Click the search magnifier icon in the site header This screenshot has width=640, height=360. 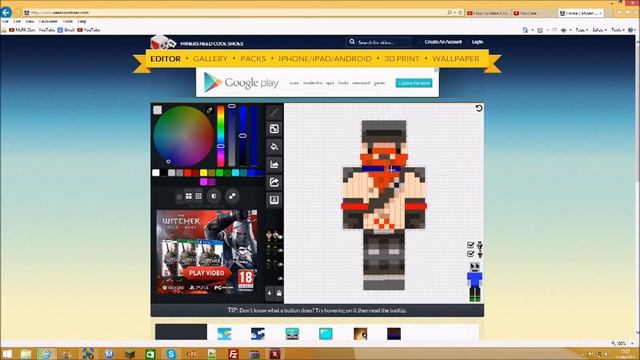click(352, 42)
